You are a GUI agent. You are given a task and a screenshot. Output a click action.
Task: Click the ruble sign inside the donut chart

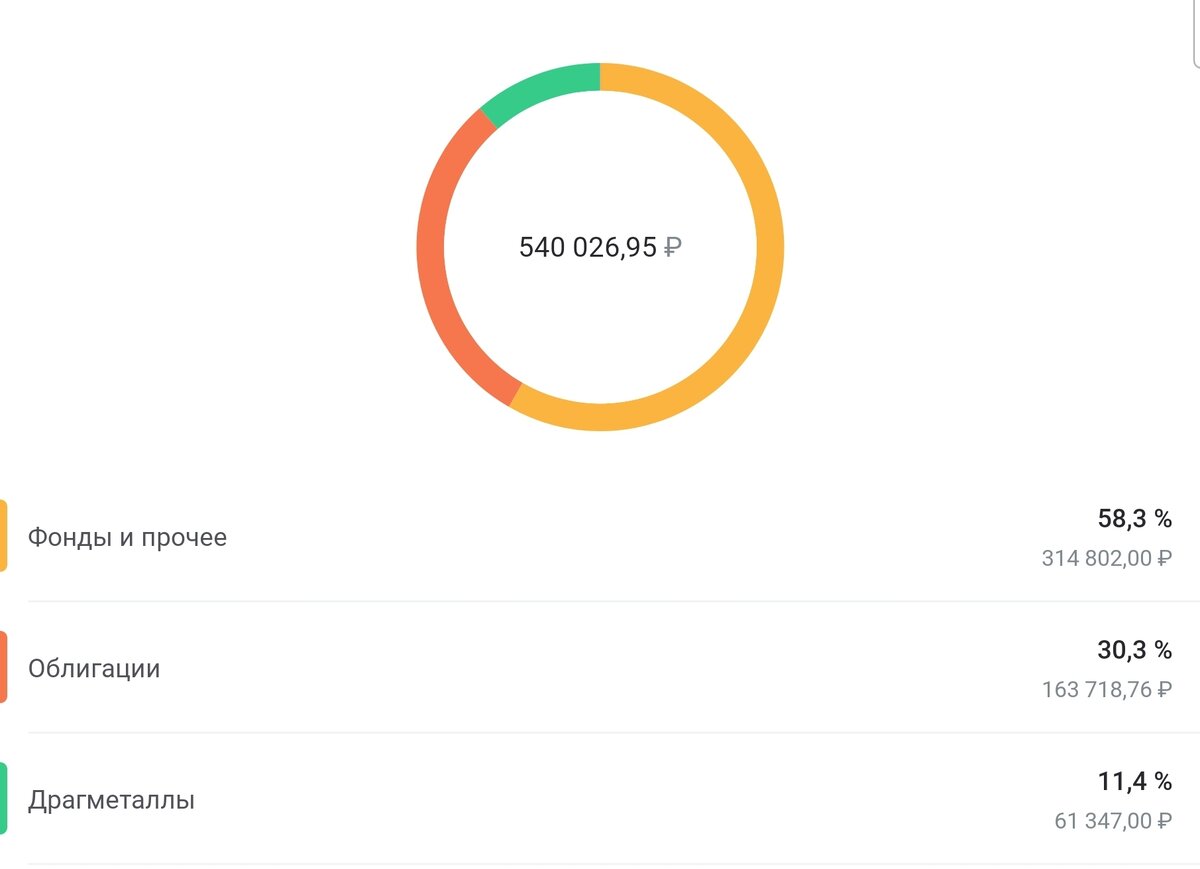click(x=673, y=248)
